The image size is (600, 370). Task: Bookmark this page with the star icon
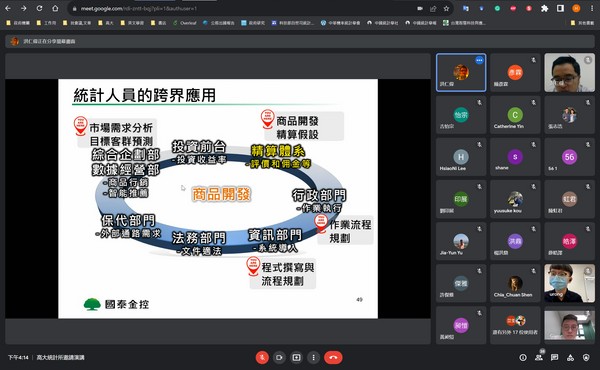click(446, 8)
